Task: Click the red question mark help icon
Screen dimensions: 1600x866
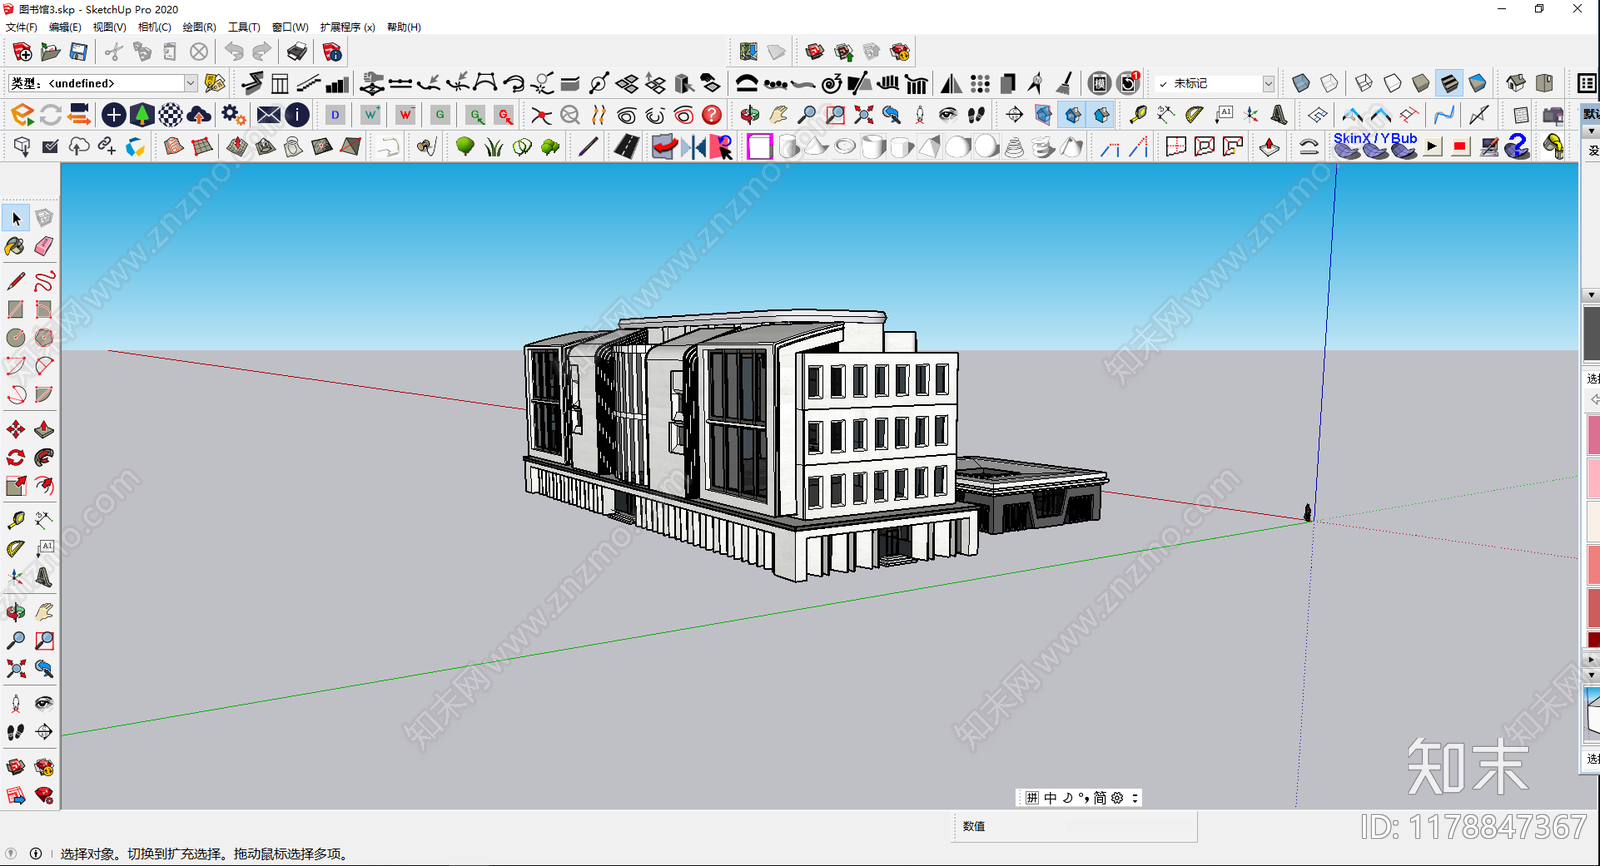Action: pos(711,115)
